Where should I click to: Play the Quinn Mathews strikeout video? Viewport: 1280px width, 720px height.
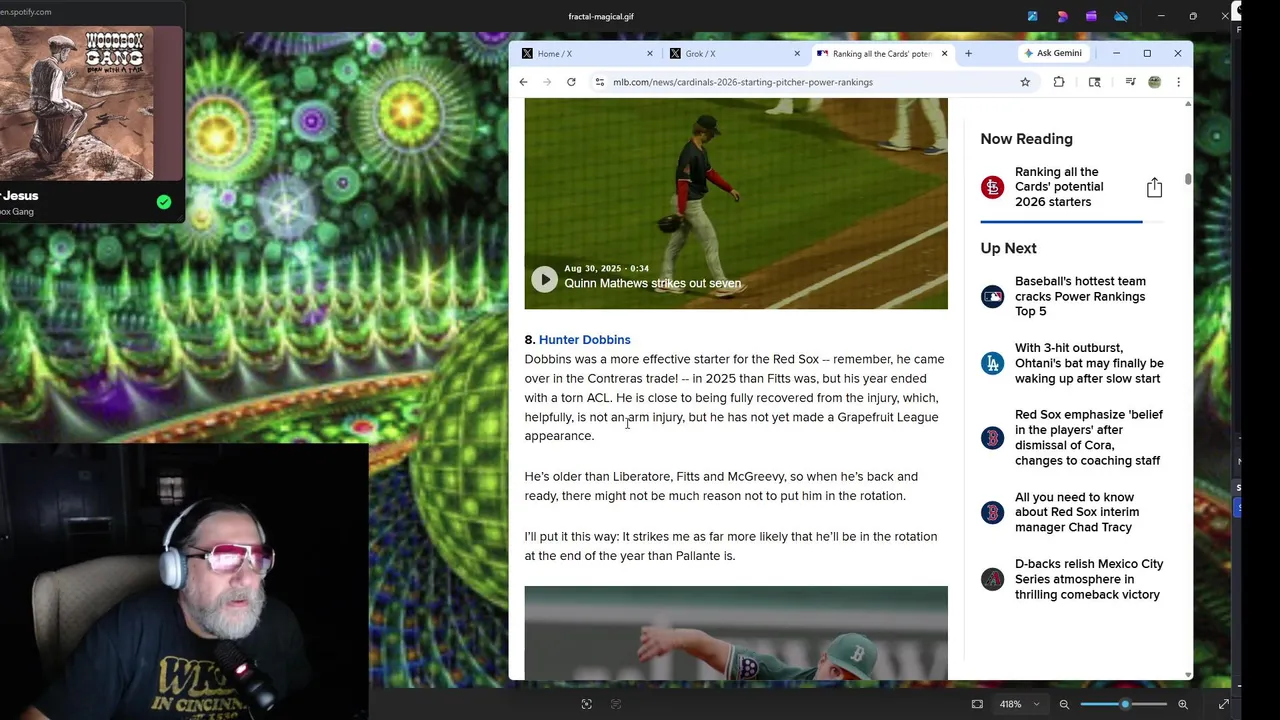click(544, 279)
